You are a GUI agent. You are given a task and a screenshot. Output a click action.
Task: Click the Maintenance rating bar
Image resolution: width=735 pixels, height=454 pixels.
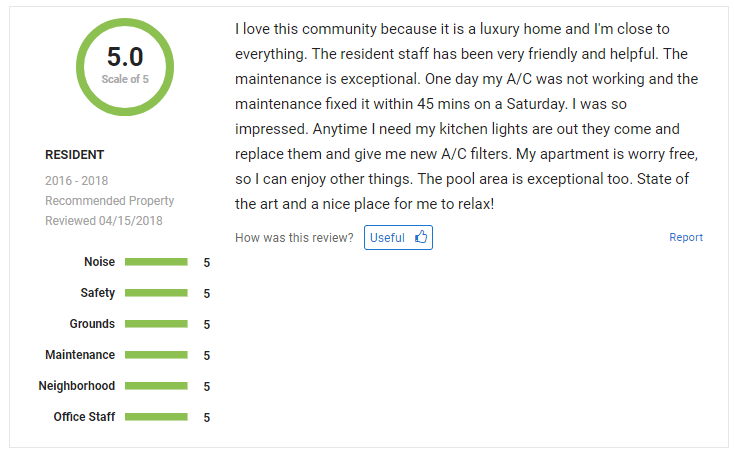(x=156, y=355)
